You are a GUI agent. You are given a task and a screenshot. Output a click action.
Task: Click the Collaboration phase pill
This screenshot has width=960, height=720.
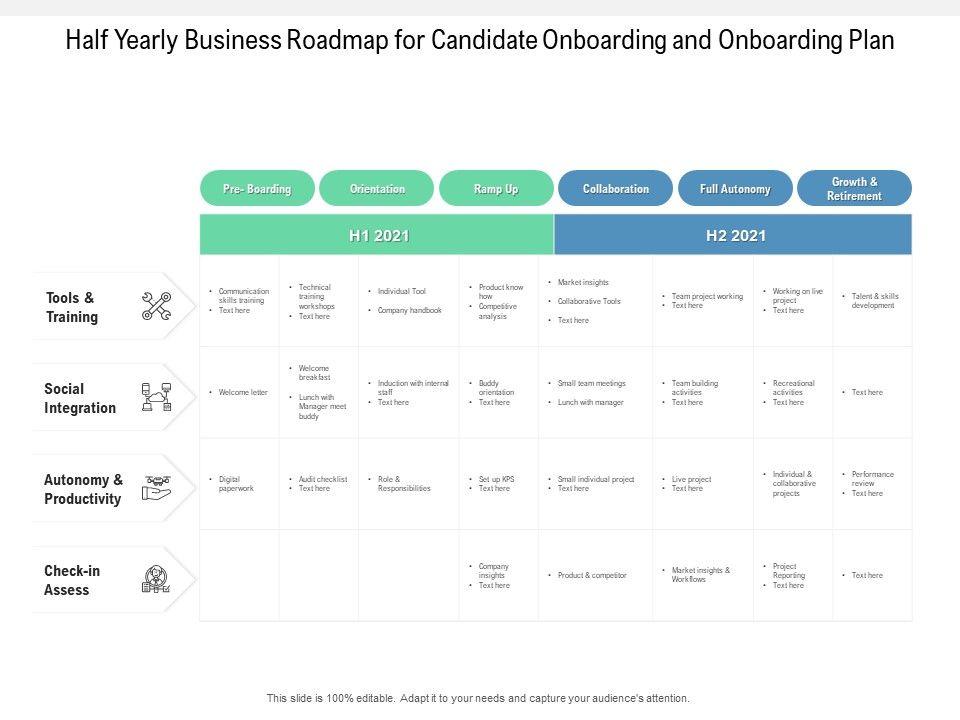click(x=615, y=189)
